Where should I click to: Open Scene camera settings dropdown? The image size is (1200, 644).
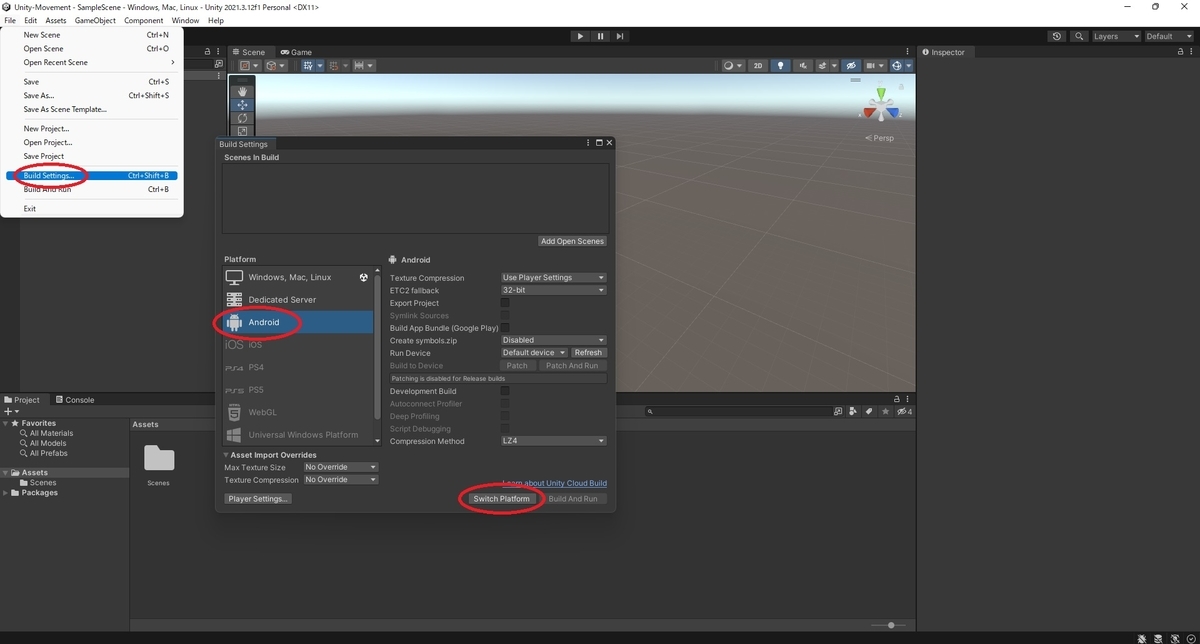point(874,66)
